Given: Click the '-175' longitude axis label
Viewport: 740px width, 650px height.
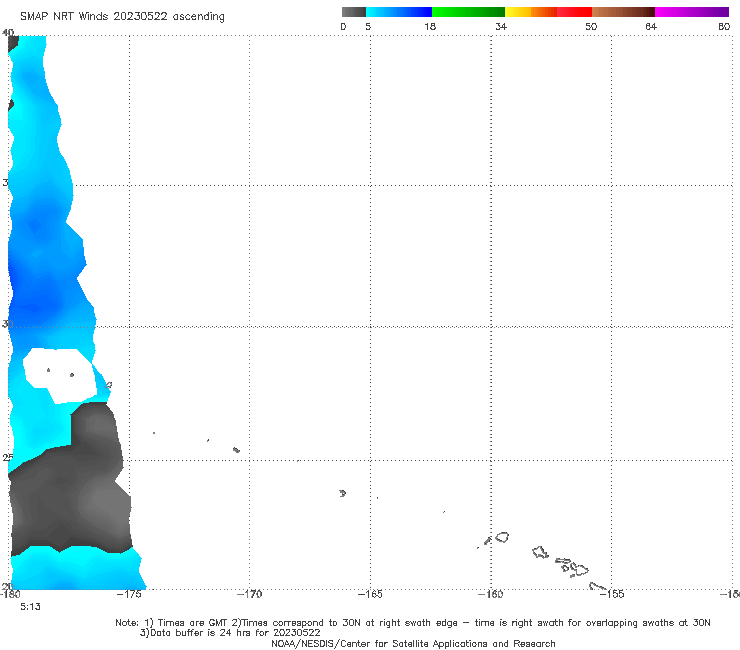Looking at the screenshot, I should (x=129, y=594).
